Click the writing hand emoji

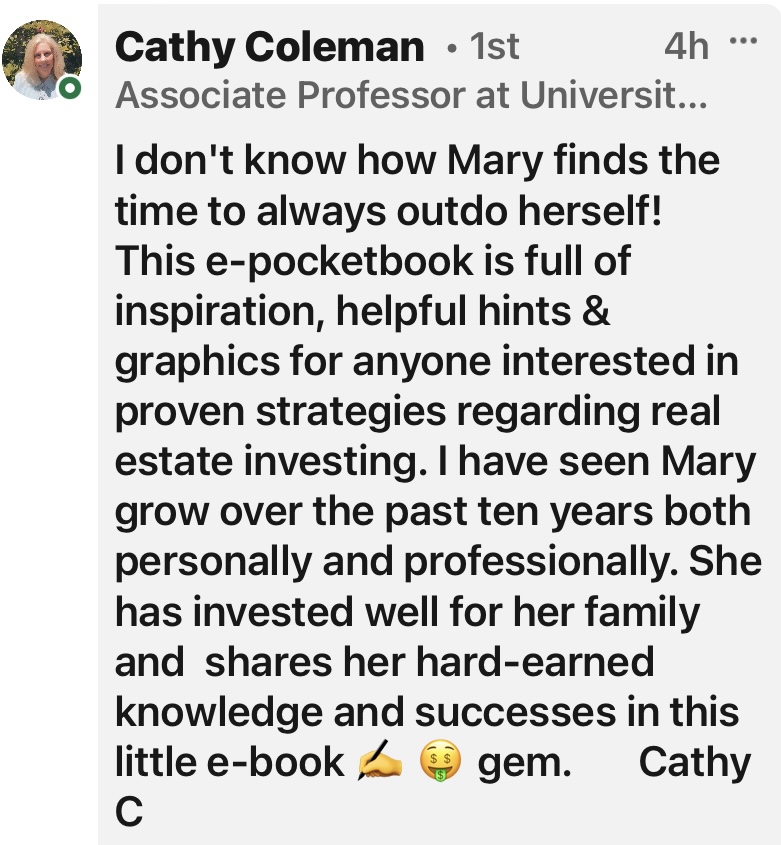(379, 765)
